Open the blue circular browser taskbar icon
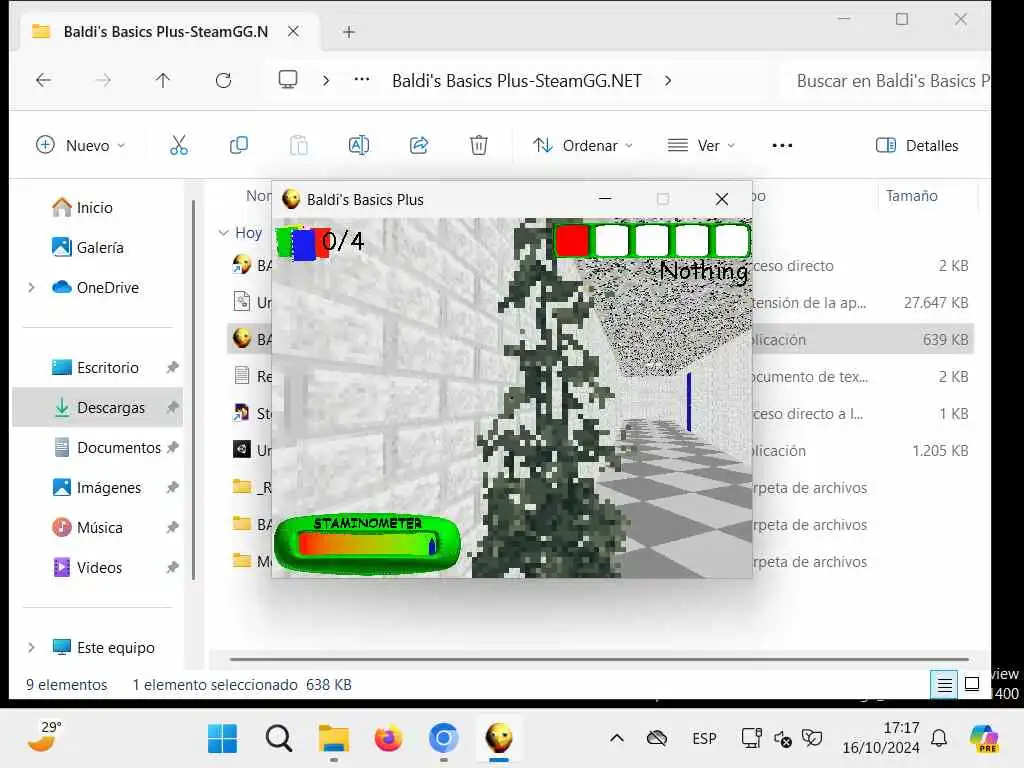 coord(443,739)
